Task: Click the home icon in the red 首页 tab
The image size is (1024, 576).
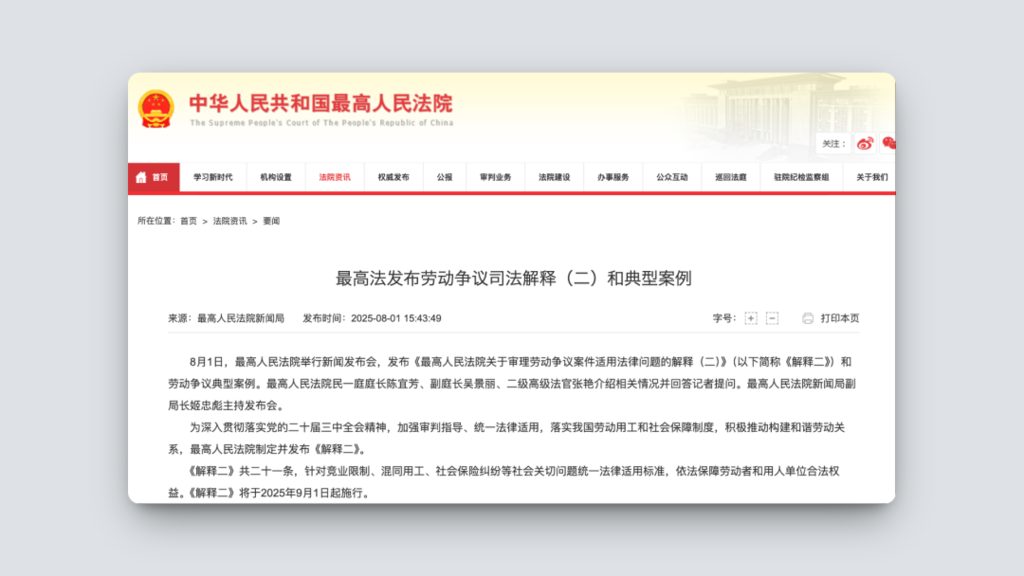Action: pyautogui.click(x=141, y=177)
